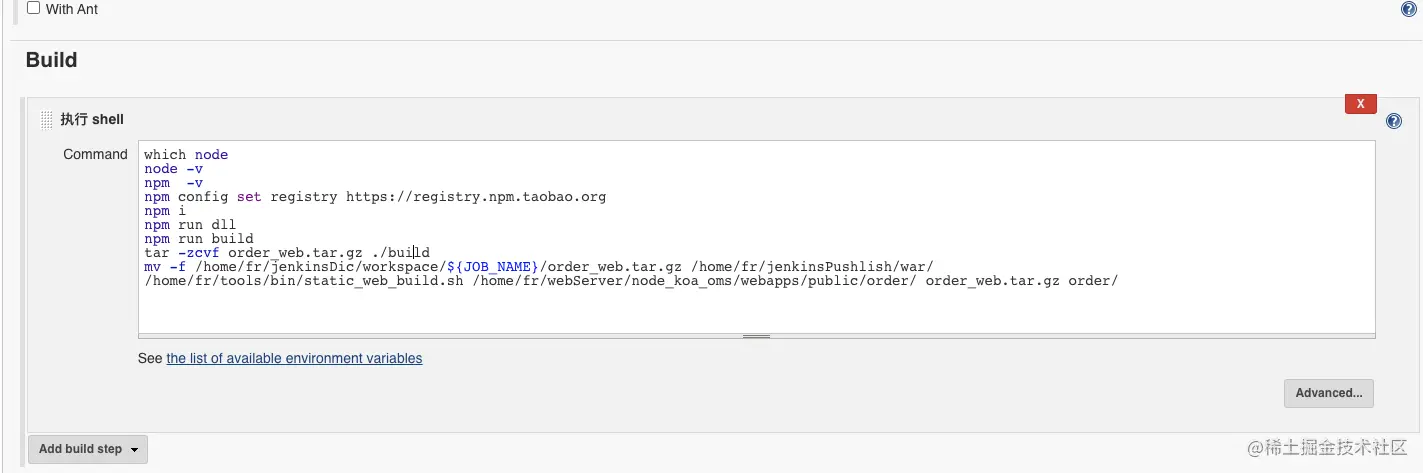1423x473 pixels.
Task: Open the list of available environment variables
Action: coord(294,358)
